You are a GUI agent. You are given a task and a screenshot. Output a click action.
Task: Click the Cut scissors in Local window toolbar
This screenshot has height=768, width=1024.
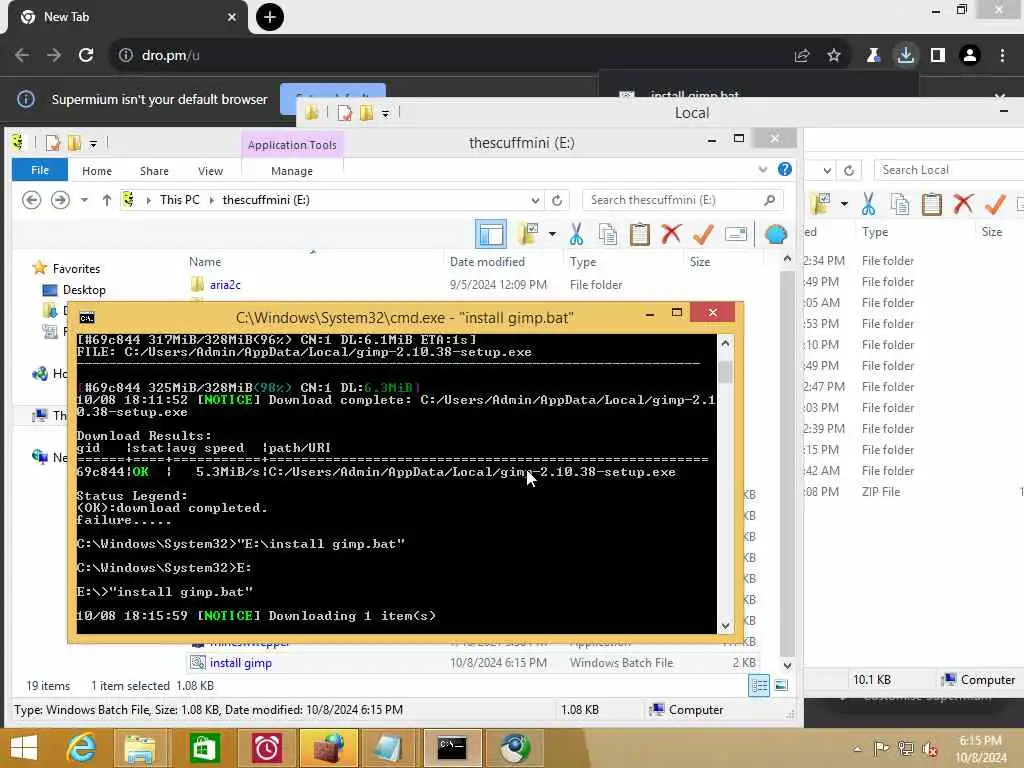868,204
